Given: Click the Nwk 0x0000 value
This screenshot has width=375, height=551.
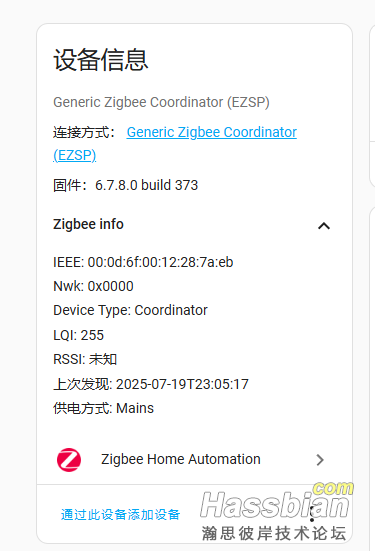Looking at the screenshot, I should tap(110, 286).
